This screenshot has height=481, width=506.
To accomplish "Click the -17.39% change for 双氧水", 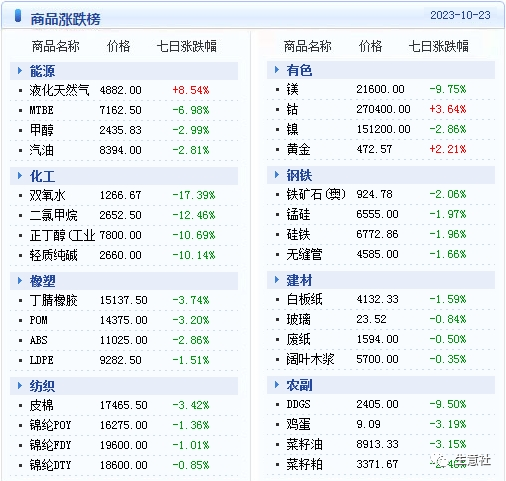I will 194,195.
